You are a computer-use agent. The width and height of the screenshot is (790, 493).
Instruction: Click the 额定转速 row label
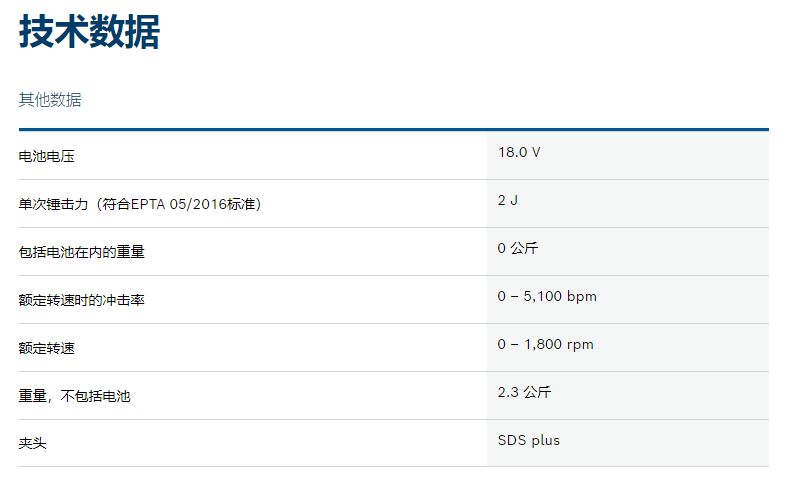click(47, 349)
